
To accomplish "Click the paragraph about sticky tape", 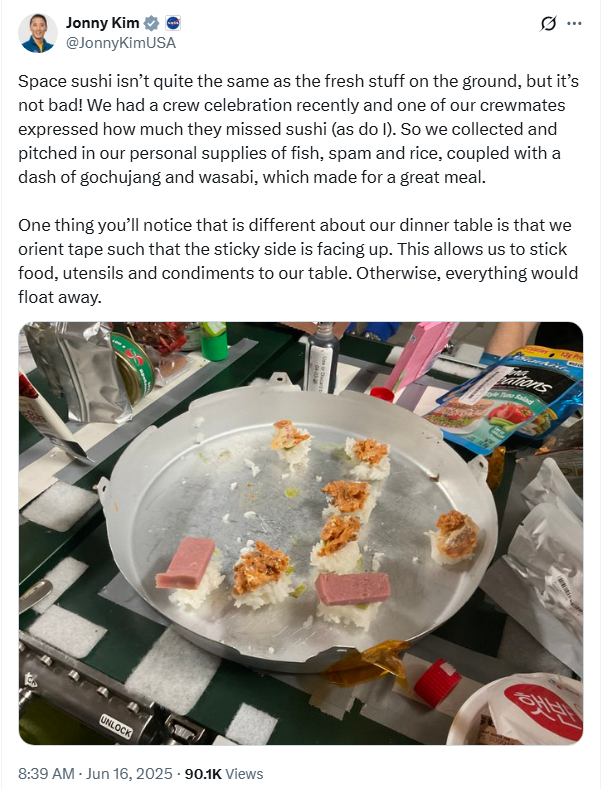I will [x=298, y=261].
